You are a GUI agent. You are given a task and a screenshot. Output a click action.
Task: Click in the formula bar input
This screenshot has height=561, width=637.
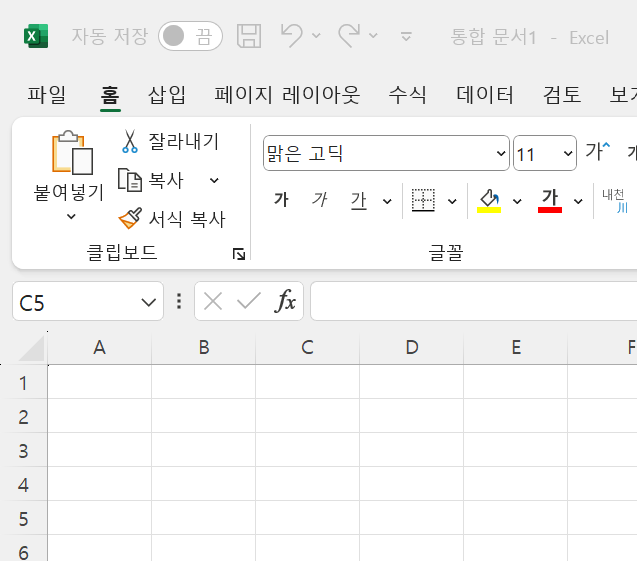click(473, 301)
